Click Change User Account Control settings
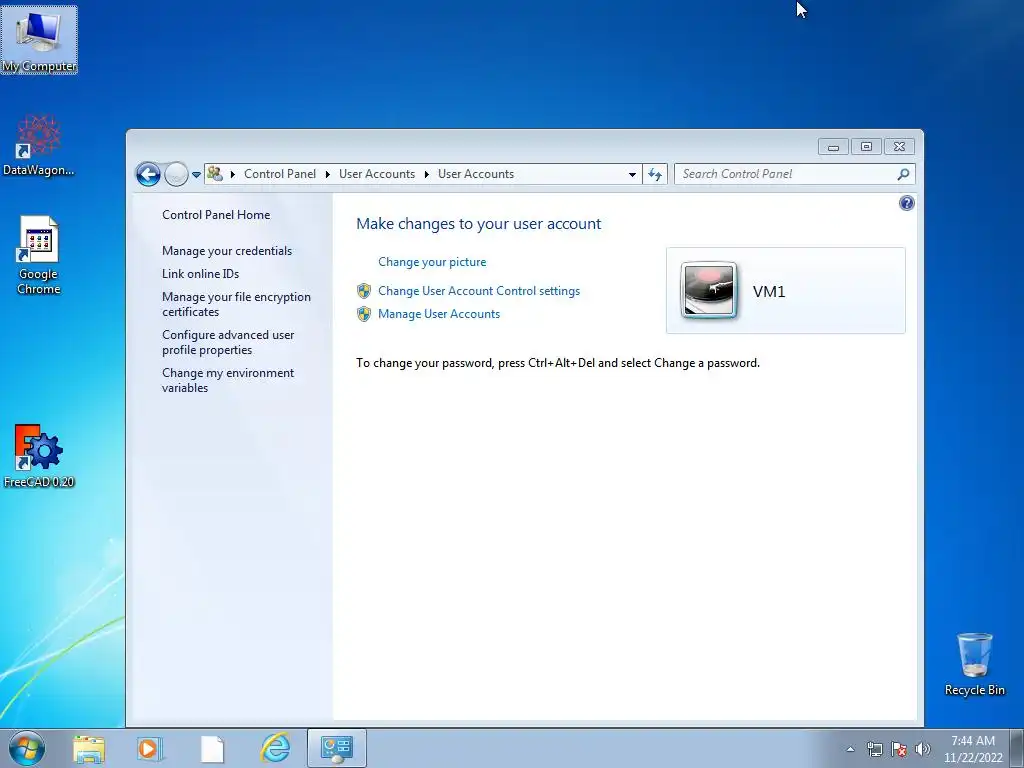1024x768 pixels. [x=479, y=291]
